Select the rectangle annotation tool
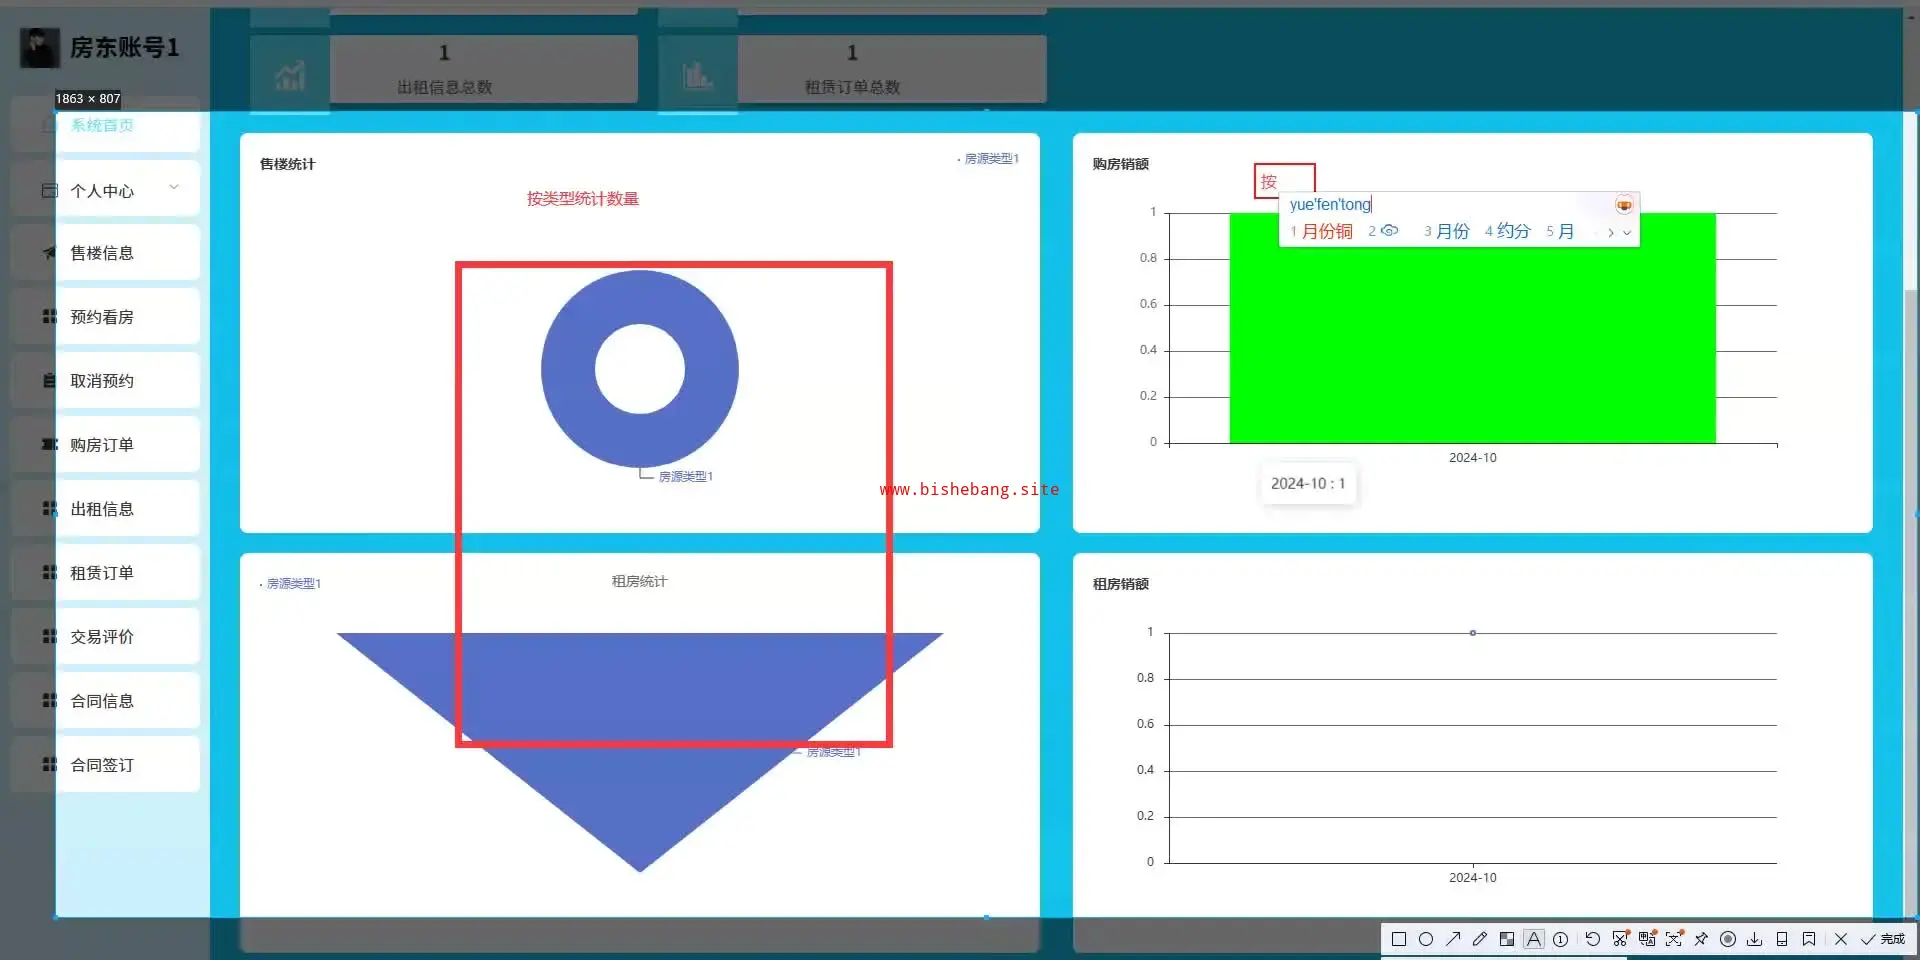This screenshot has width=1920, height=960. tap(1399, 939)
